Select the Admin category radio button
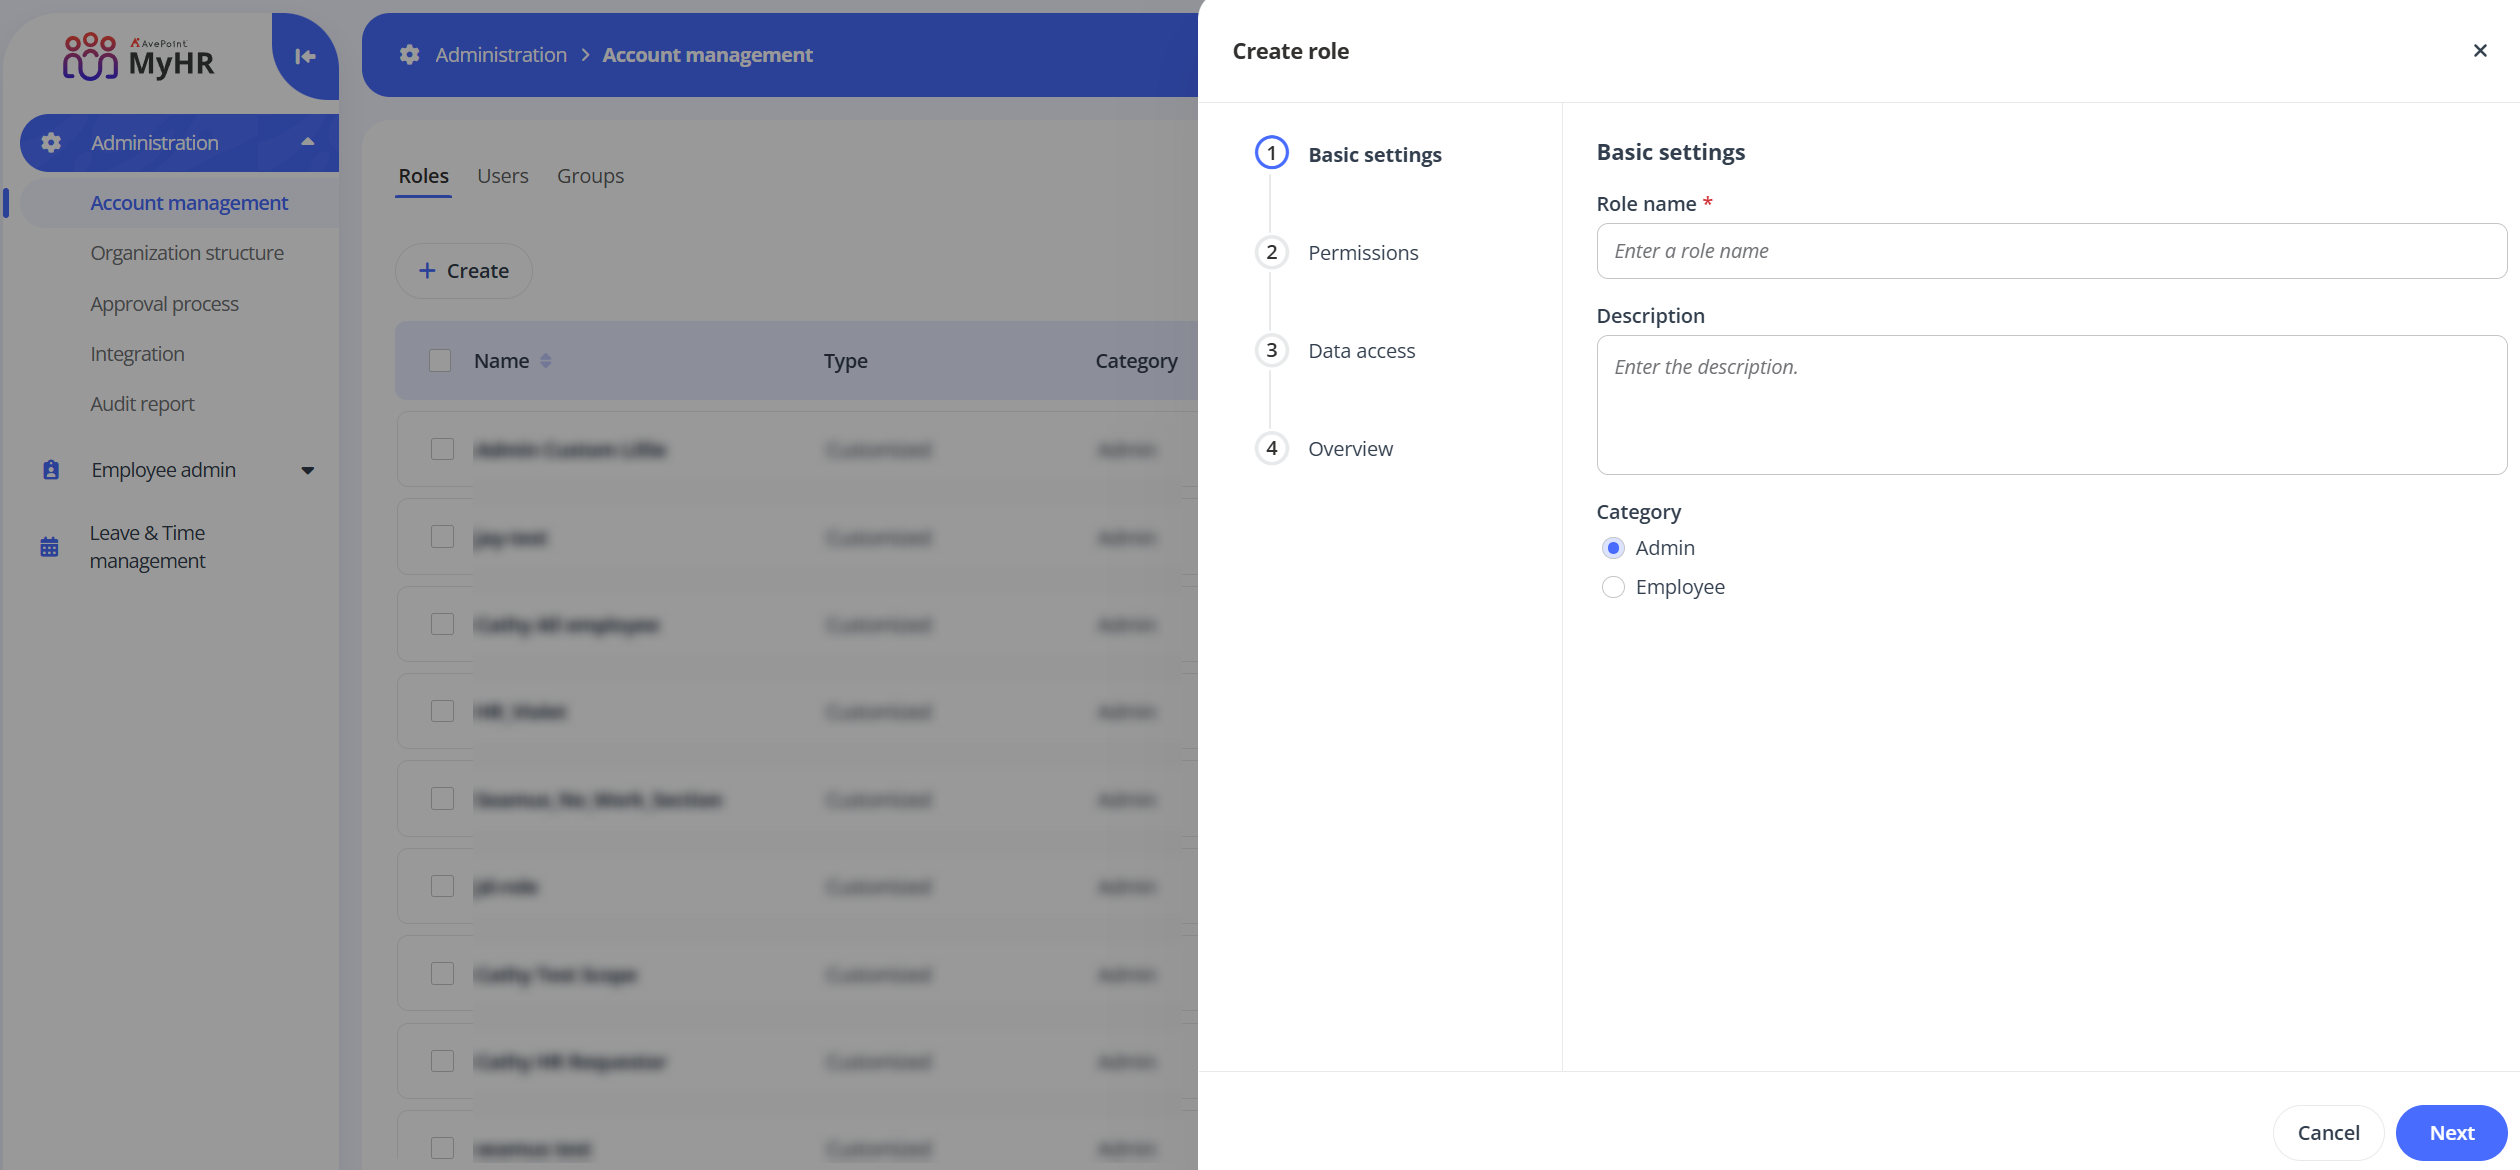Screen dimensions: 2520x1170 point(1612,548)
